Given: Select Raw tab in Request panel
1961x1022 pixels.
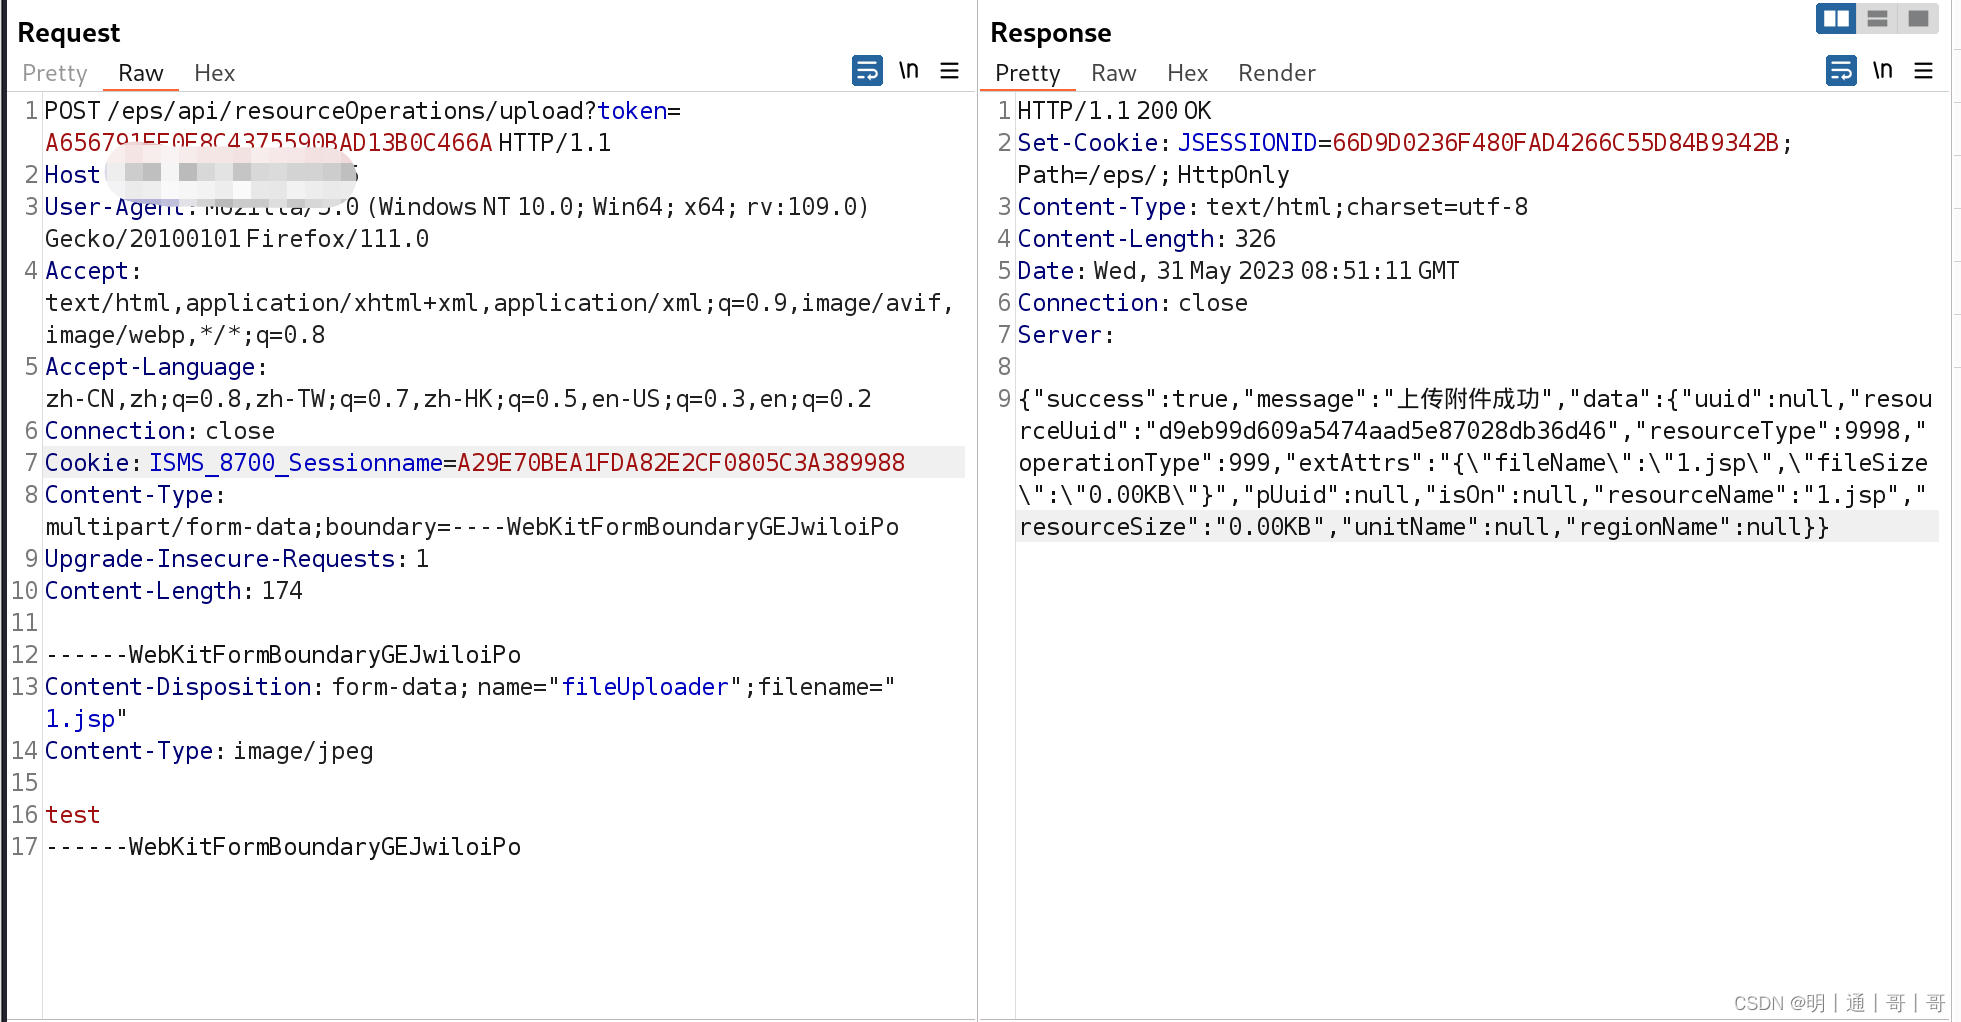Looking at the screenshot, I should (140, 73).
